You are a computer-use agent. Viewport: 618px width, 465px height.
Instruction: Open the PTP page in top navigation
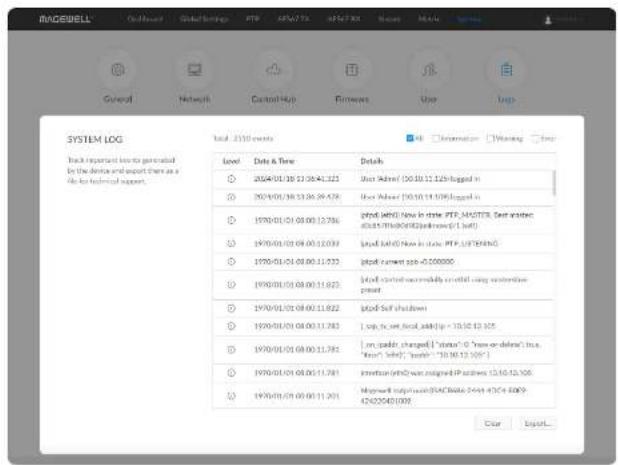click(253, 19)
